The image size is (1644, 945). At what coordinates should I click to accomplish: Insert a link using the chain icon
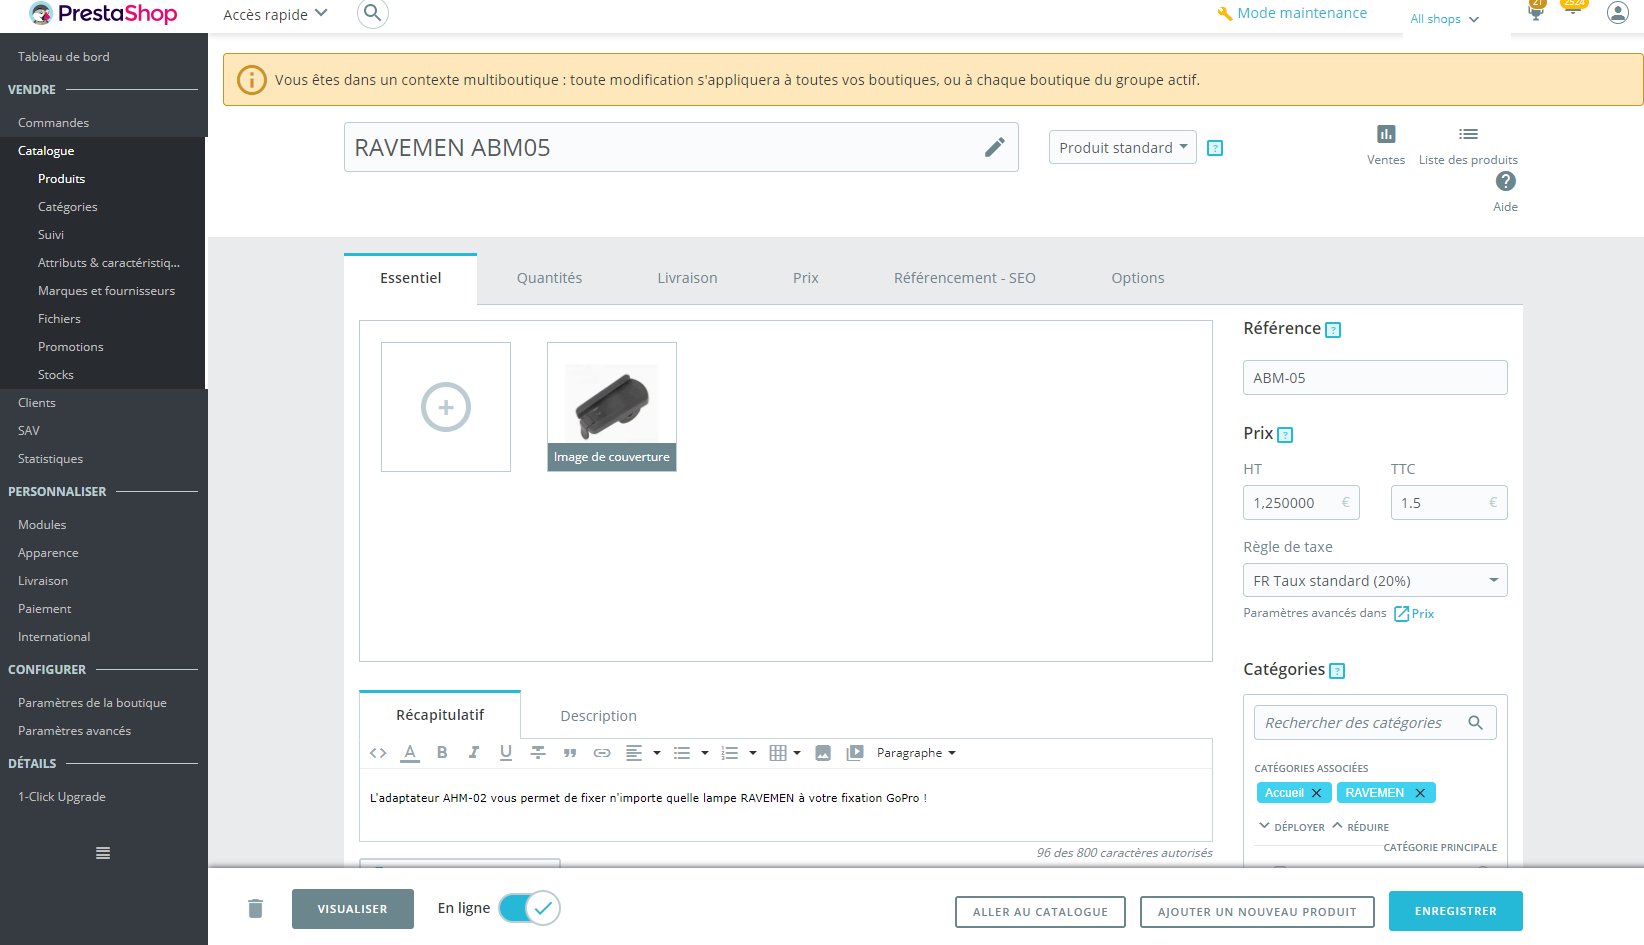(602, 752)
